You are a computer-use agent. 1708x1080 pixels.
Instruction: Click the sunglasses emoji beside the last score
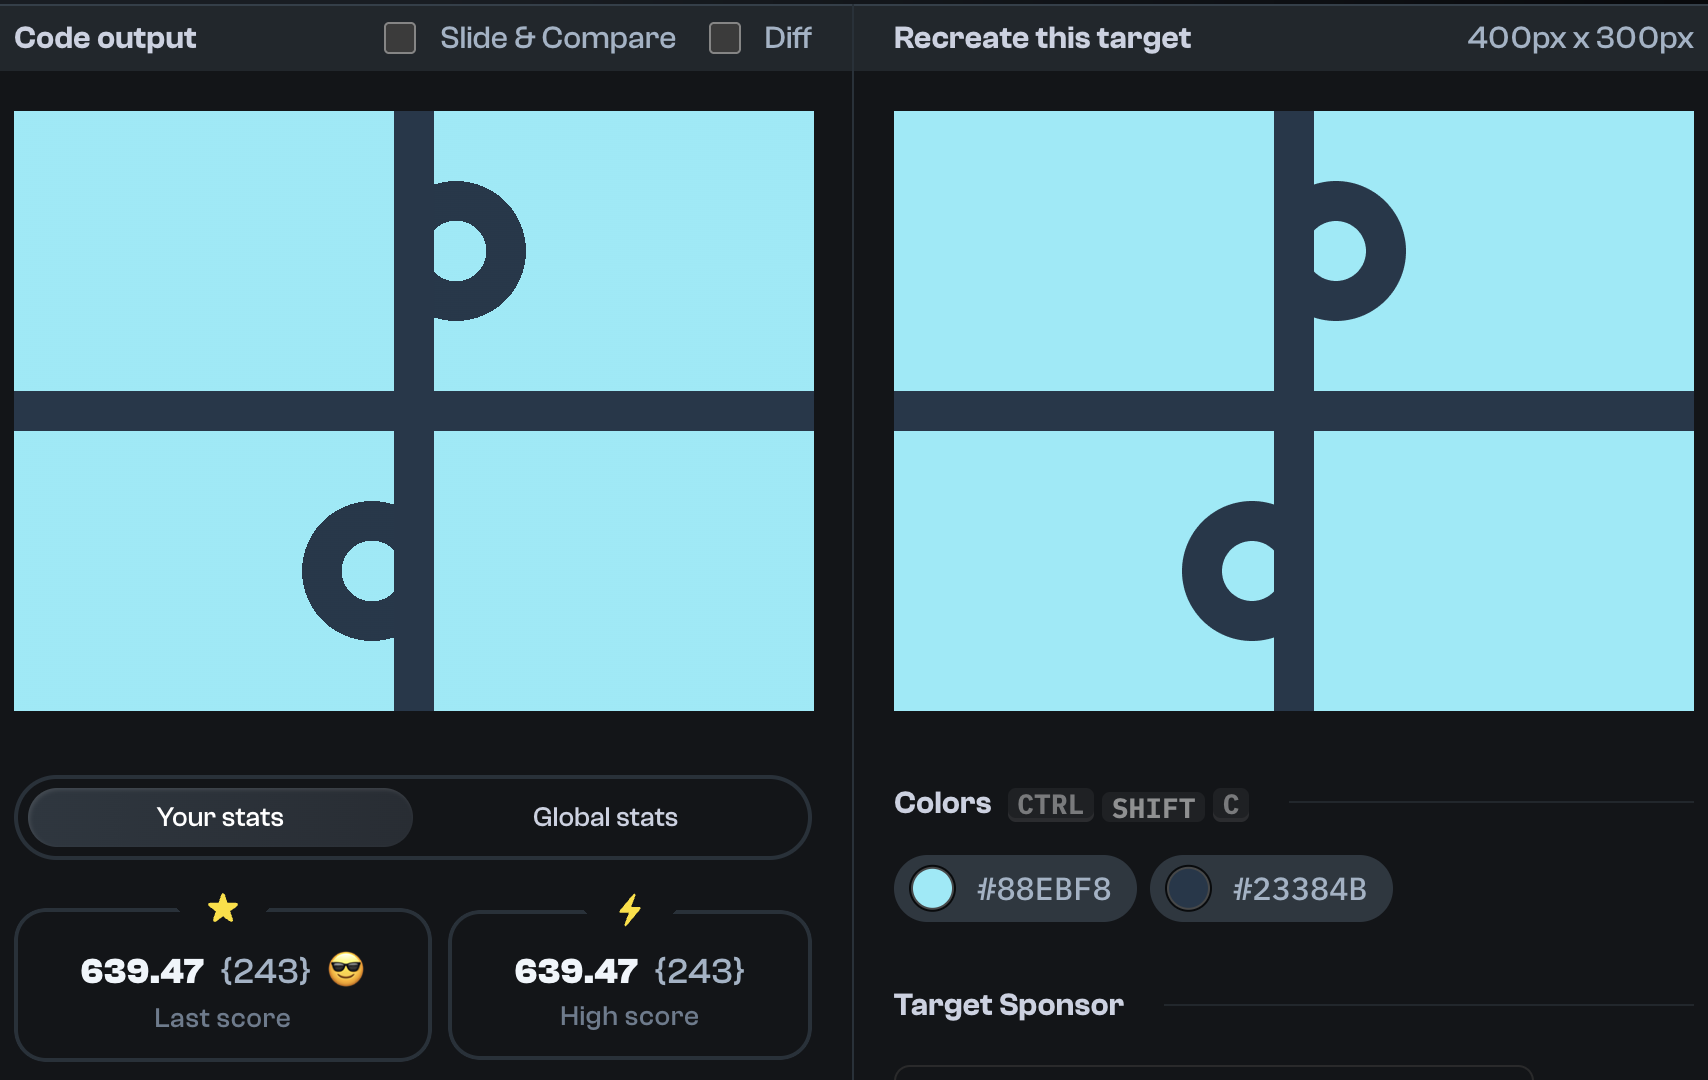tap(347, 969)
